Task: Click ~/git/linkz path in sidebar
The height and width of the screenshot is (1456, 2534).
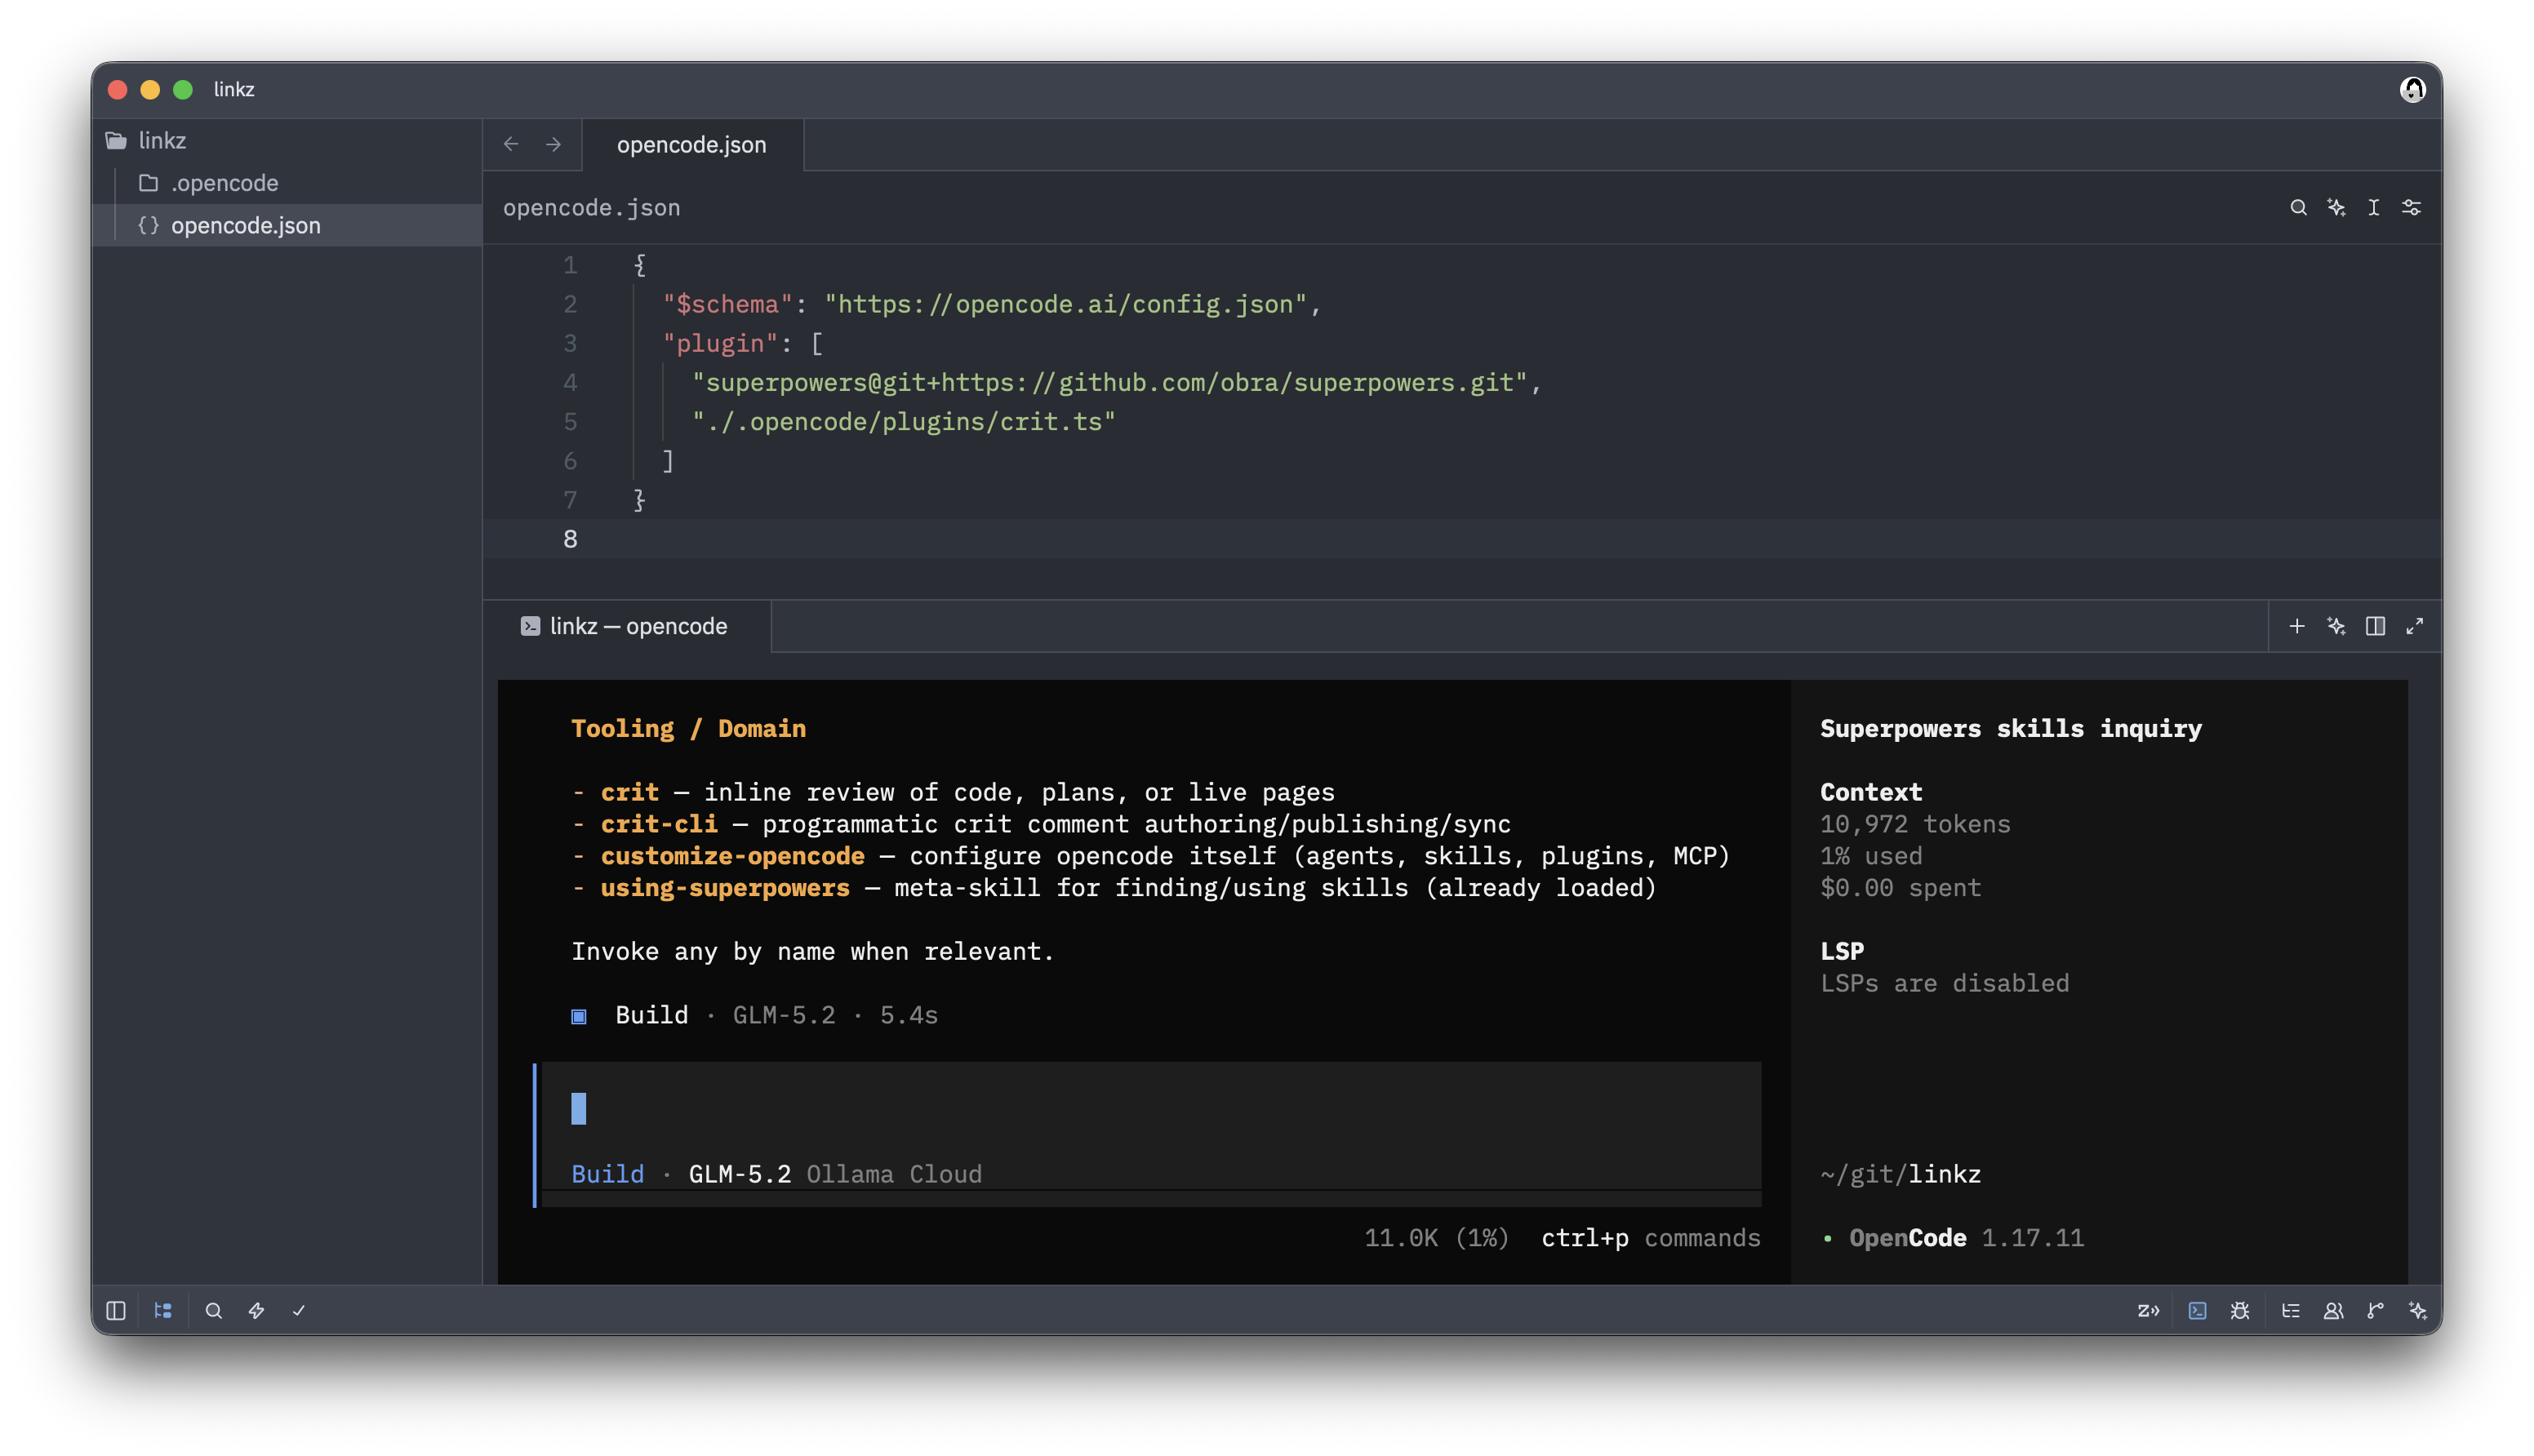Action: (1900, 1174)
